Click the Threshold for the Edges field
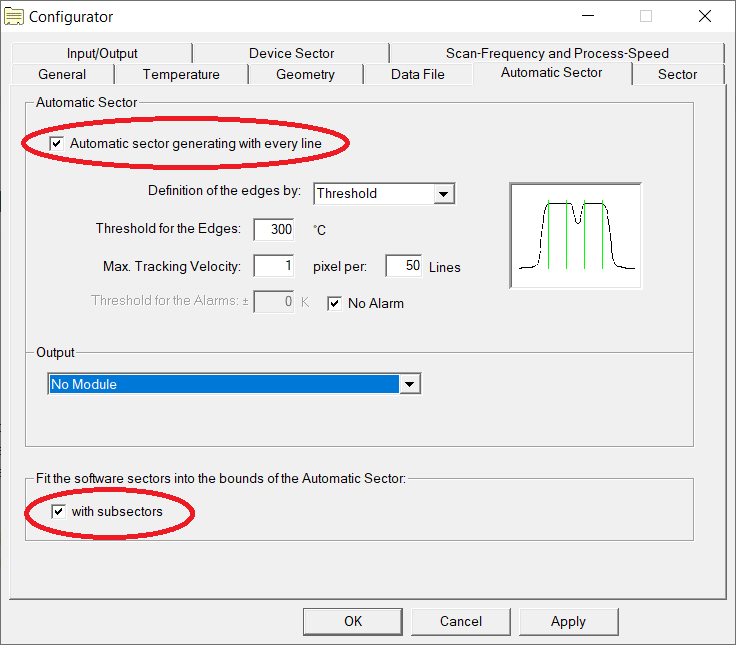The image size is (736, 645). coord(274,230)
